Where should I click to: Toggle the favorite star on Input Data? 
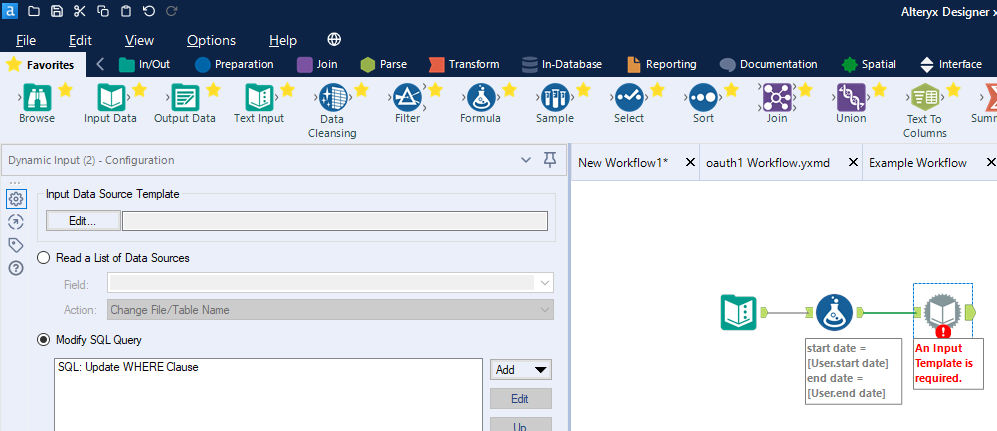(139, 90)
